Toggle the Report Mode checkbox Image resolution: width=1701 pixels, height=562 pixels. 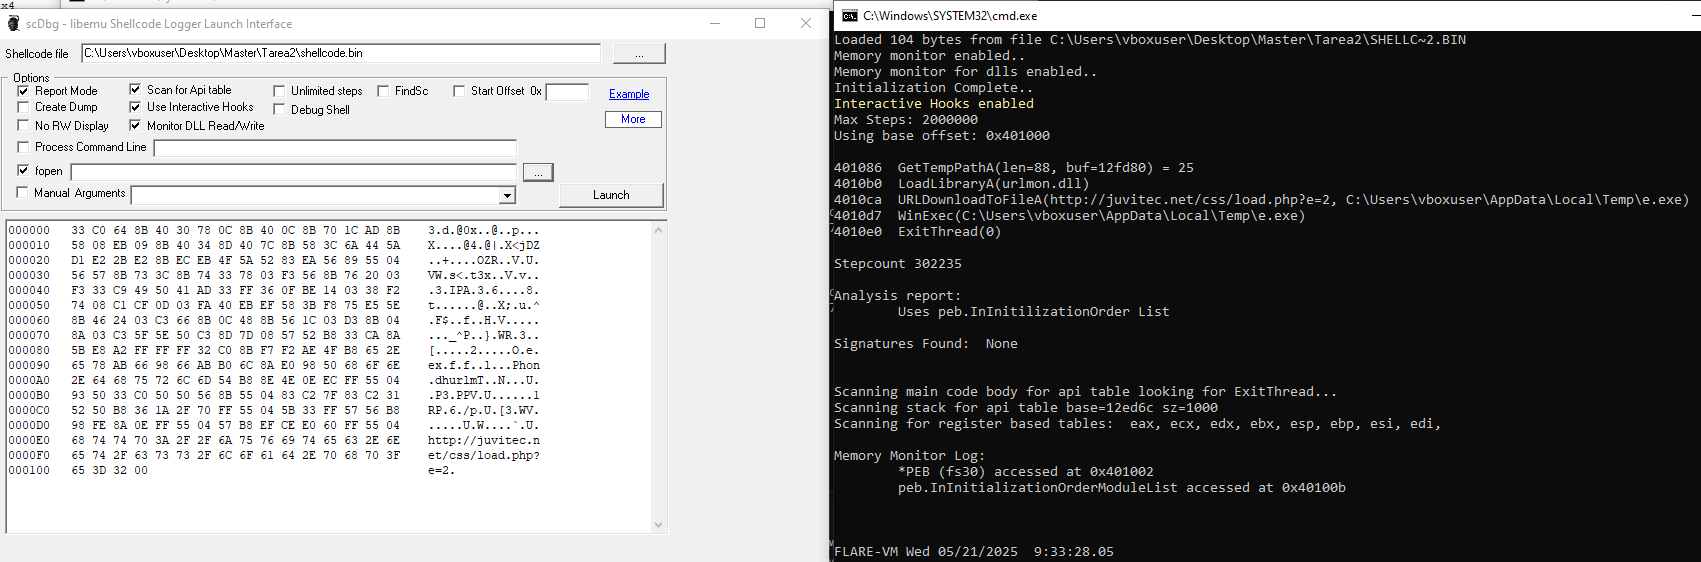click(x=23, y=91)
